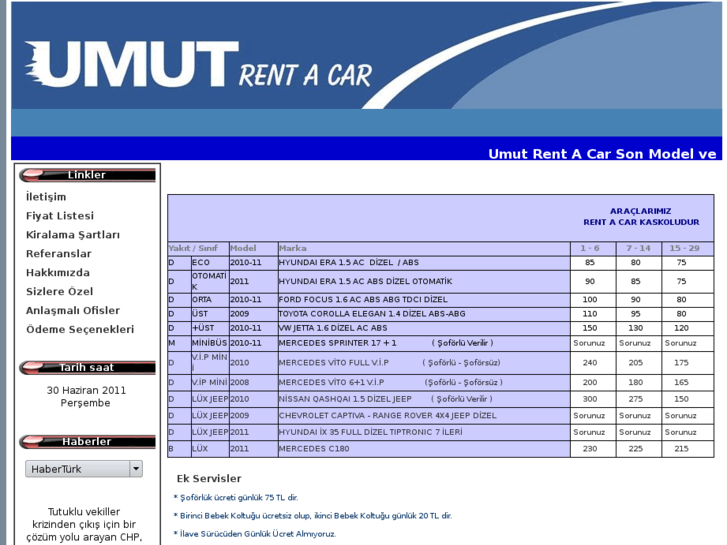Visit the Hakkımızda page
This screenshot has width=727, height=545.
coord(57,273)
